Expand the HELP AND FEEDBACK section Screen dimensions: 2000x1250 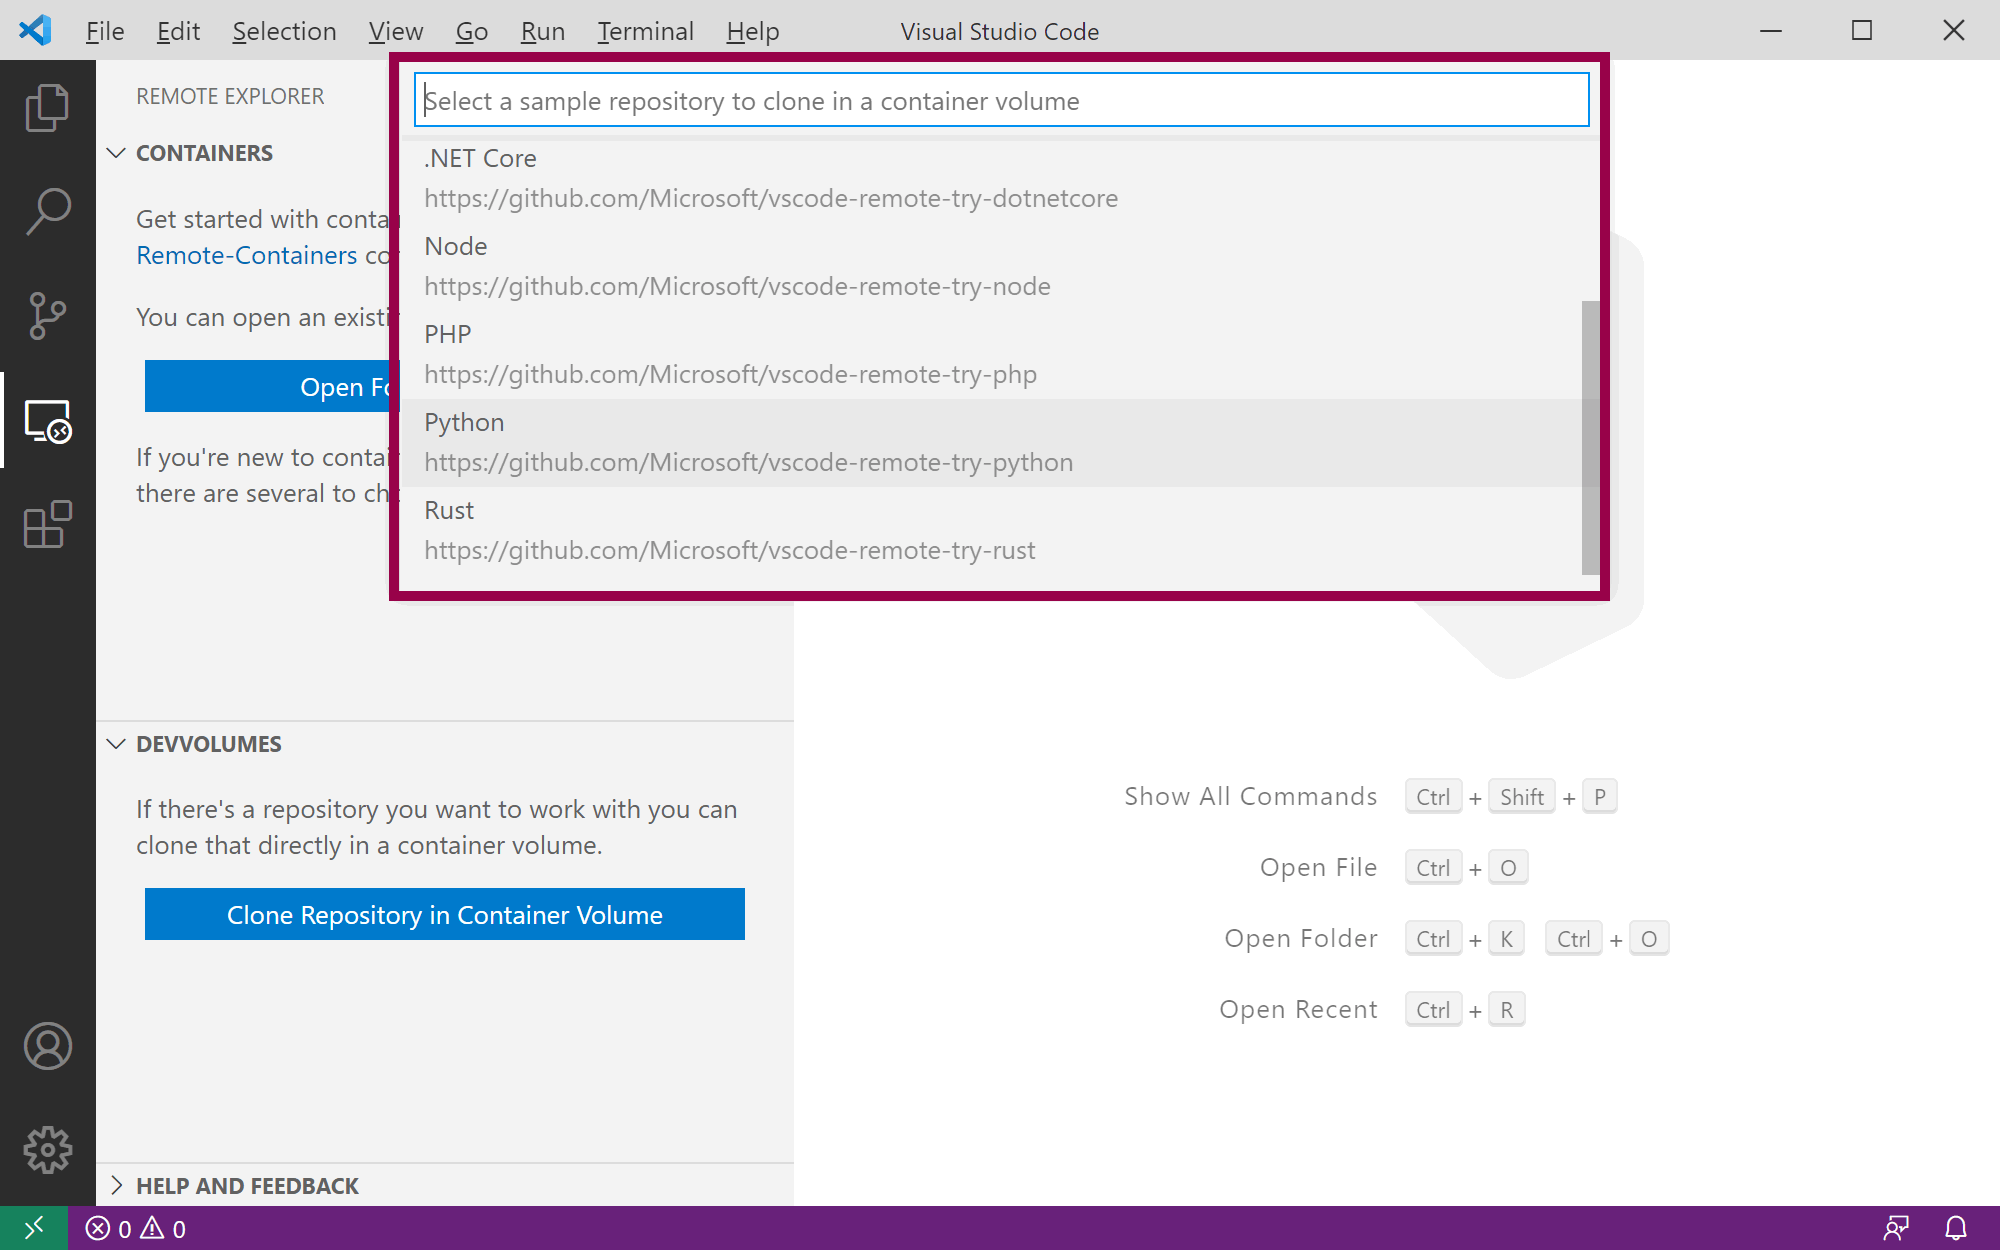pyautogui.click(x=247, y=1186)
